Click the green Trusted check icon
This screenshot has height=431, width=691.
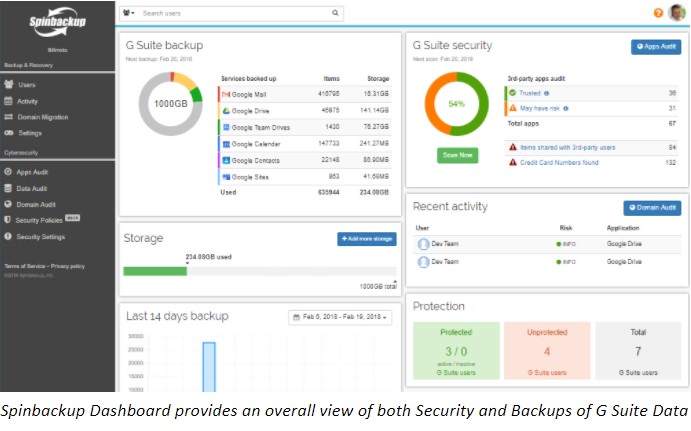coord(513,93)
